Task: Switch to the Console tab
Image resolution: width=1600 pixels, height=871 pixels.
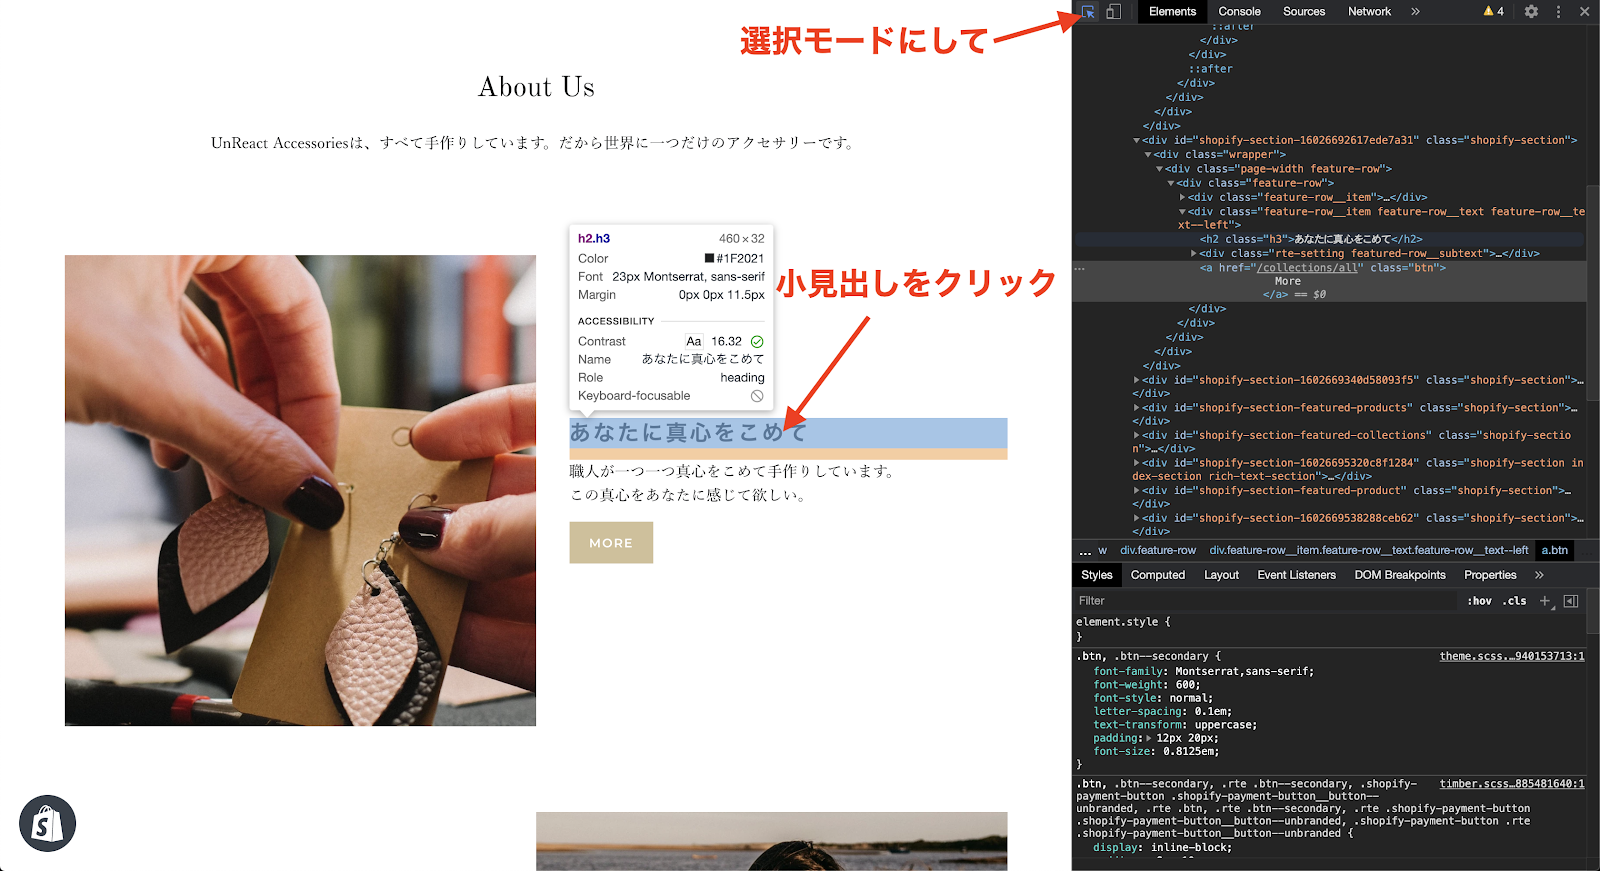Action: click(x=1239, y=12)
